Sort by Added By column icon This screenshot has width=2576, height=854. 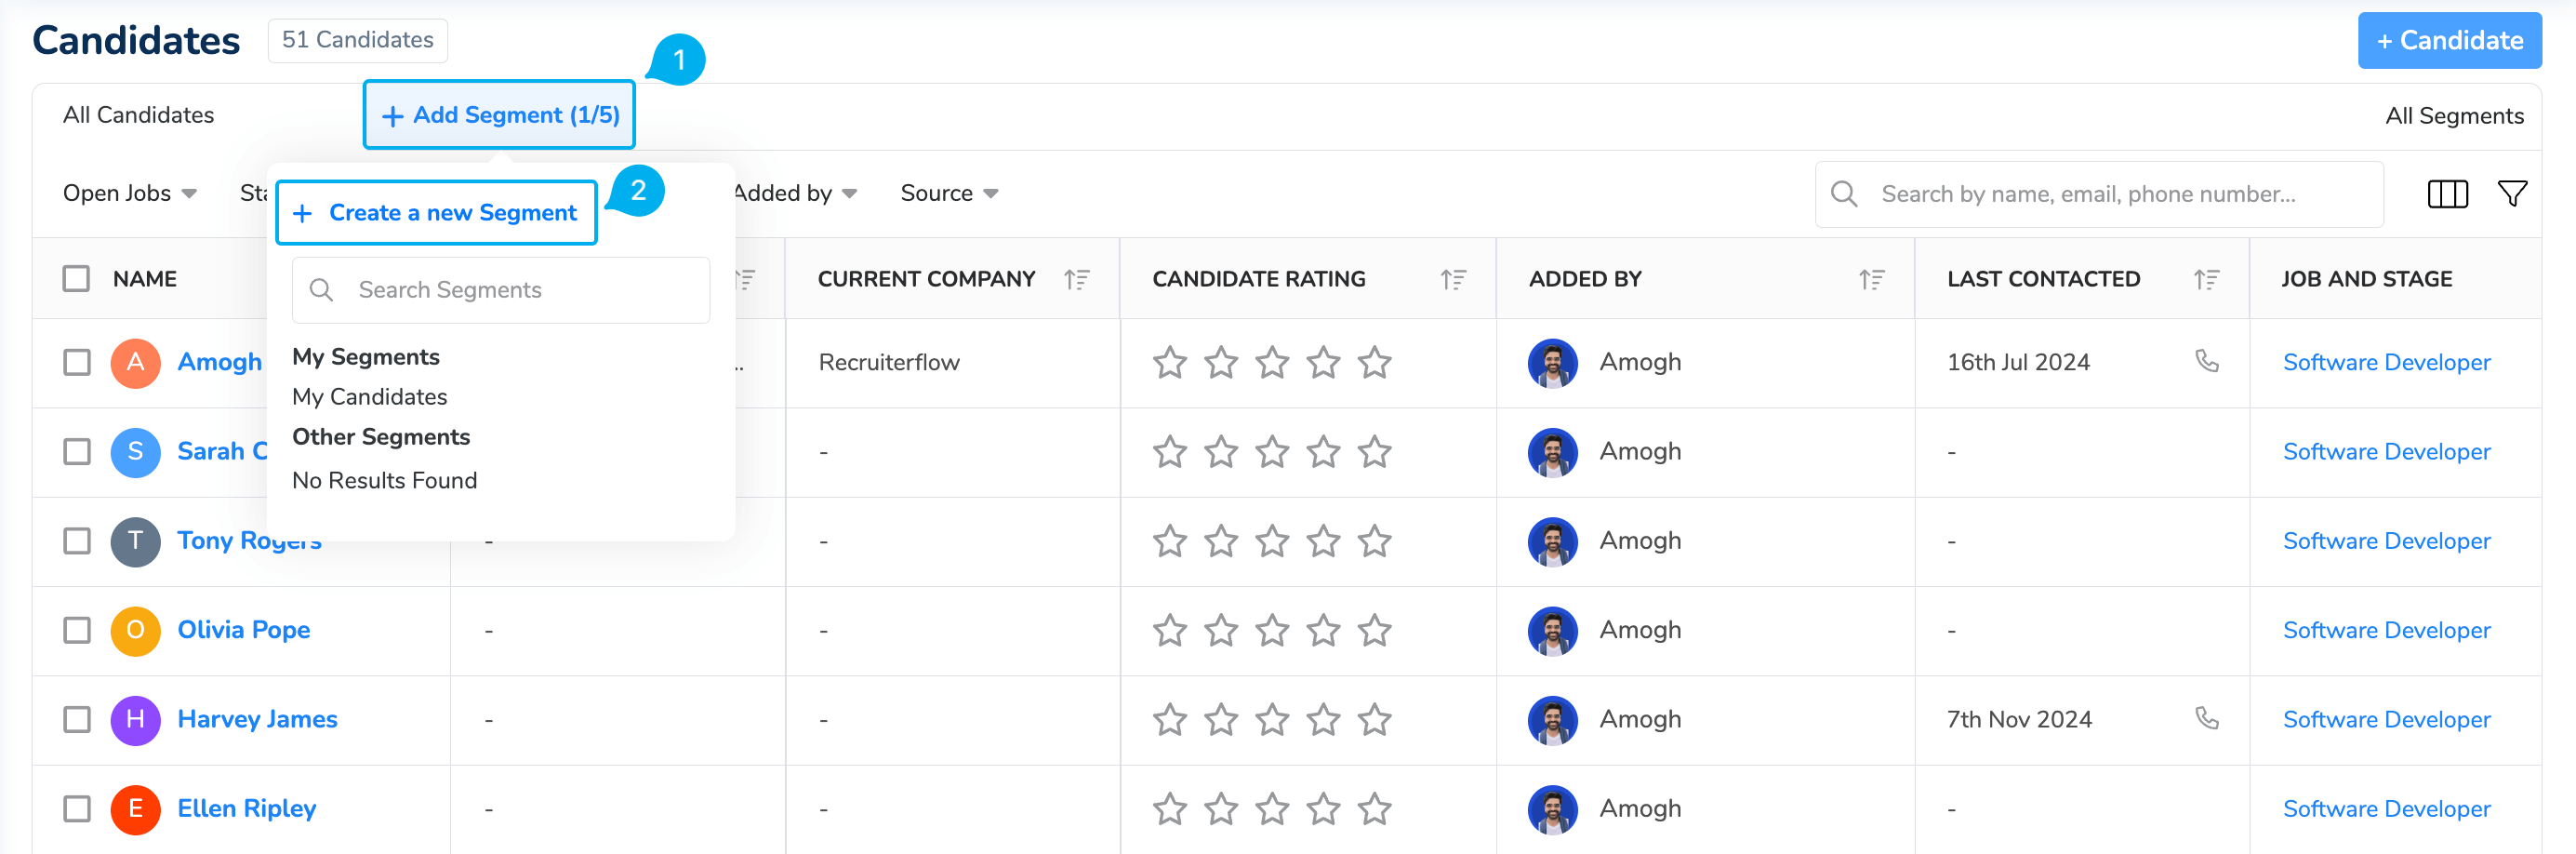[1871, 280]
